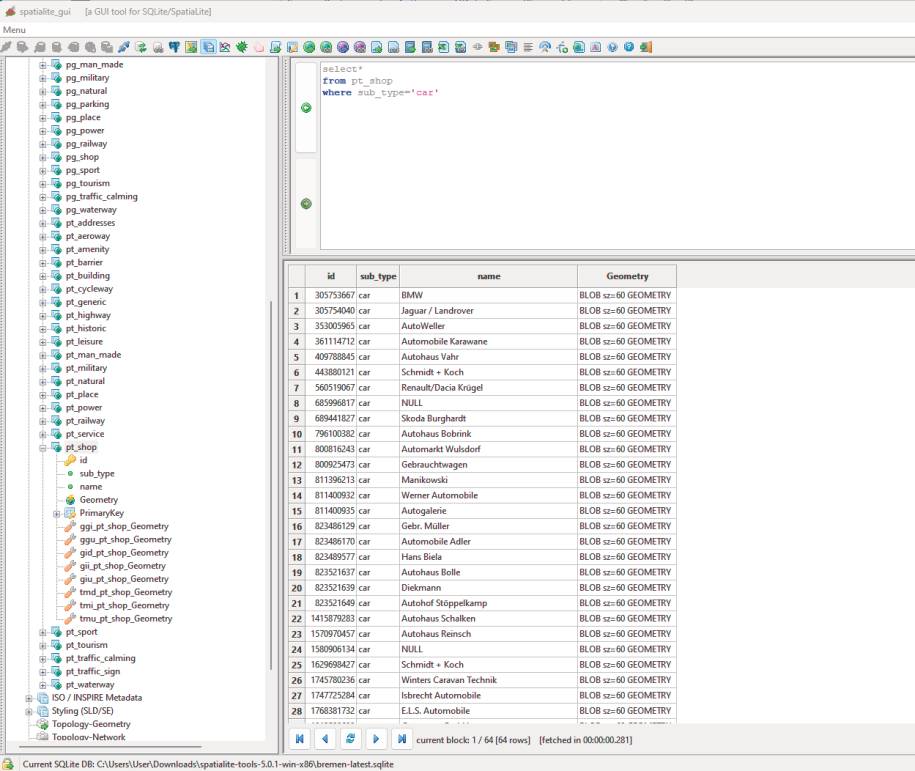Jump to the last result block
915x771 pixels.
(402, 739)
